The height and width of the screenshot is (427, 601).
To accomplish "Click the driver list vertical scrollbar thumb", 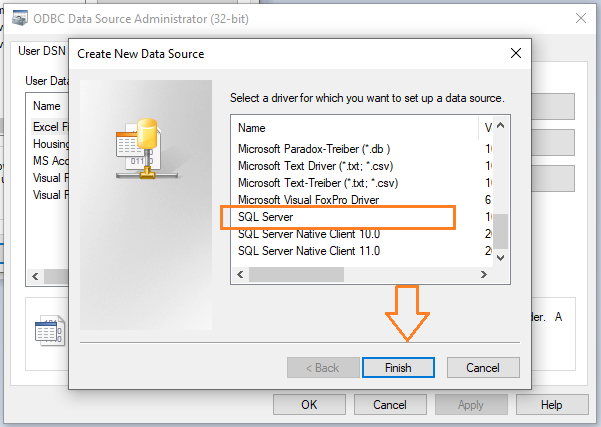I will (x=500, y=232).
